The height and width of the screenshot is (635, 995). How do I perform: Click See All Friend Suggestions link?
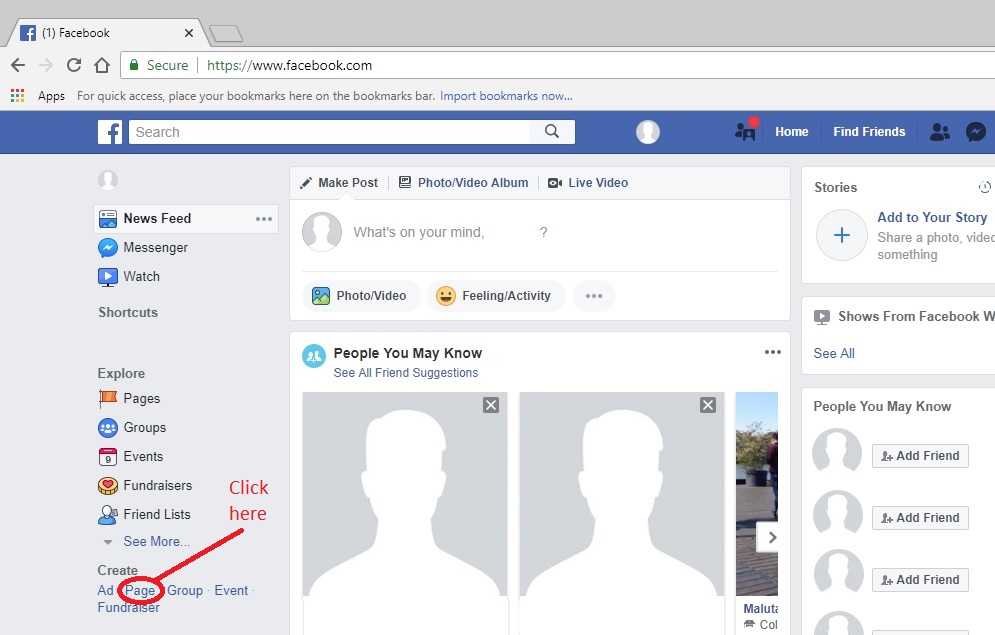click(x=405, y=373)
